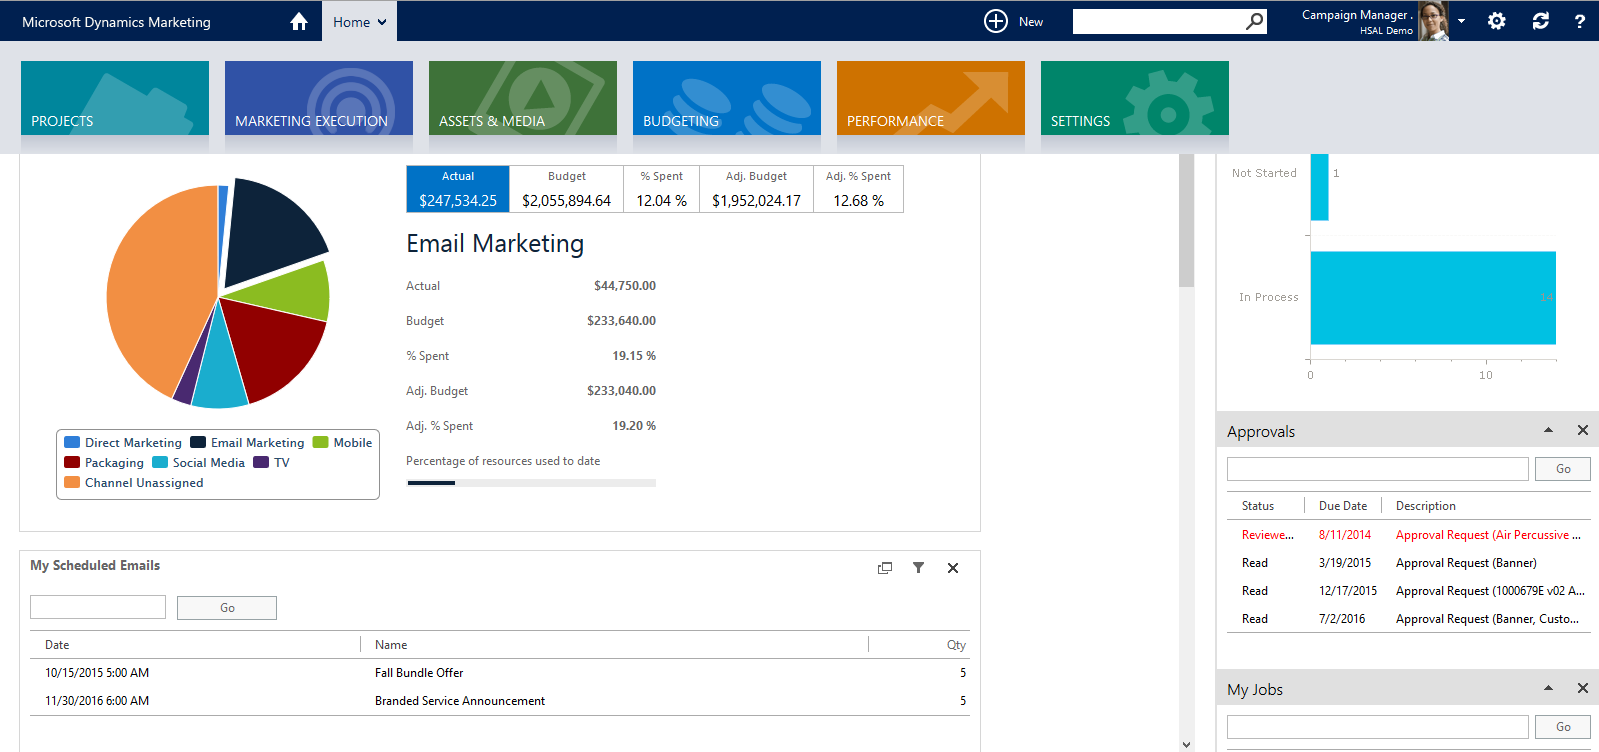Click Go in the My Jobs panel
Viewport: 1599px width, 752px height.
(1563, 727)
